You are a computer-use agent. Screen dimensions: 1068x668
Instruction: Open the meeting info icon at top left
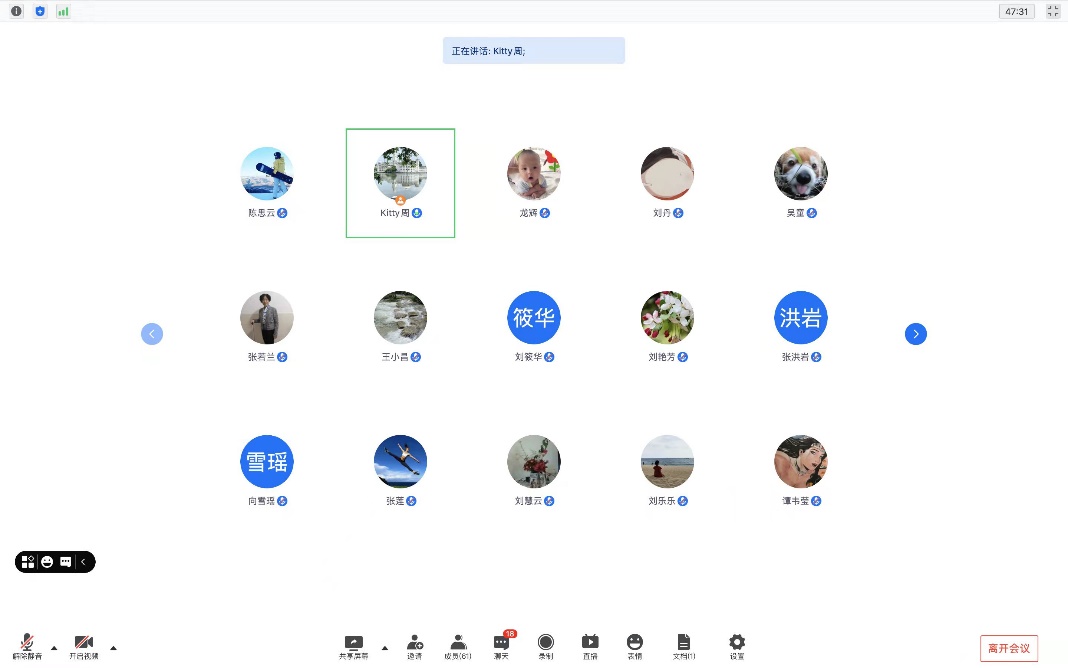tap(16, 11)
